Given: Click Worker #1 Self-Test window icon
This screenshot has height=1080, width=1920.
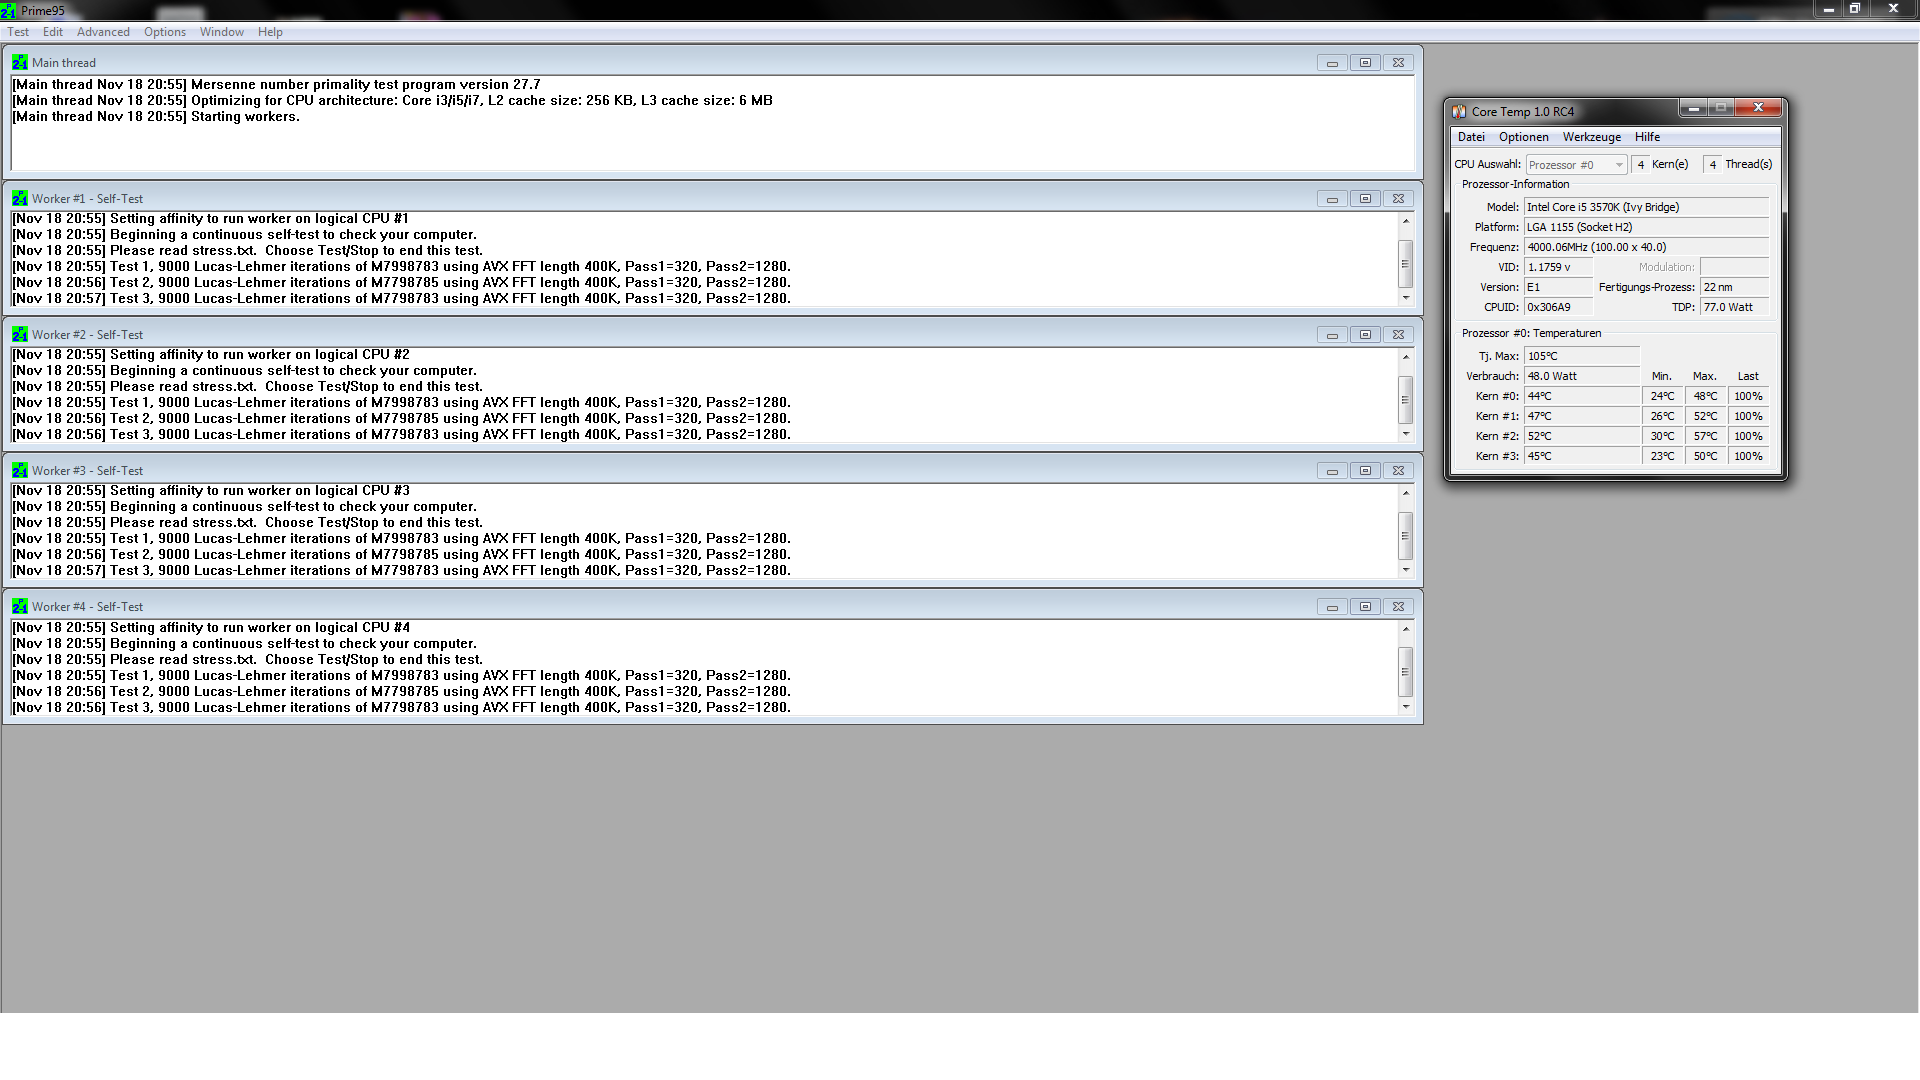Looking at the screenshot, I should [19, 198].
